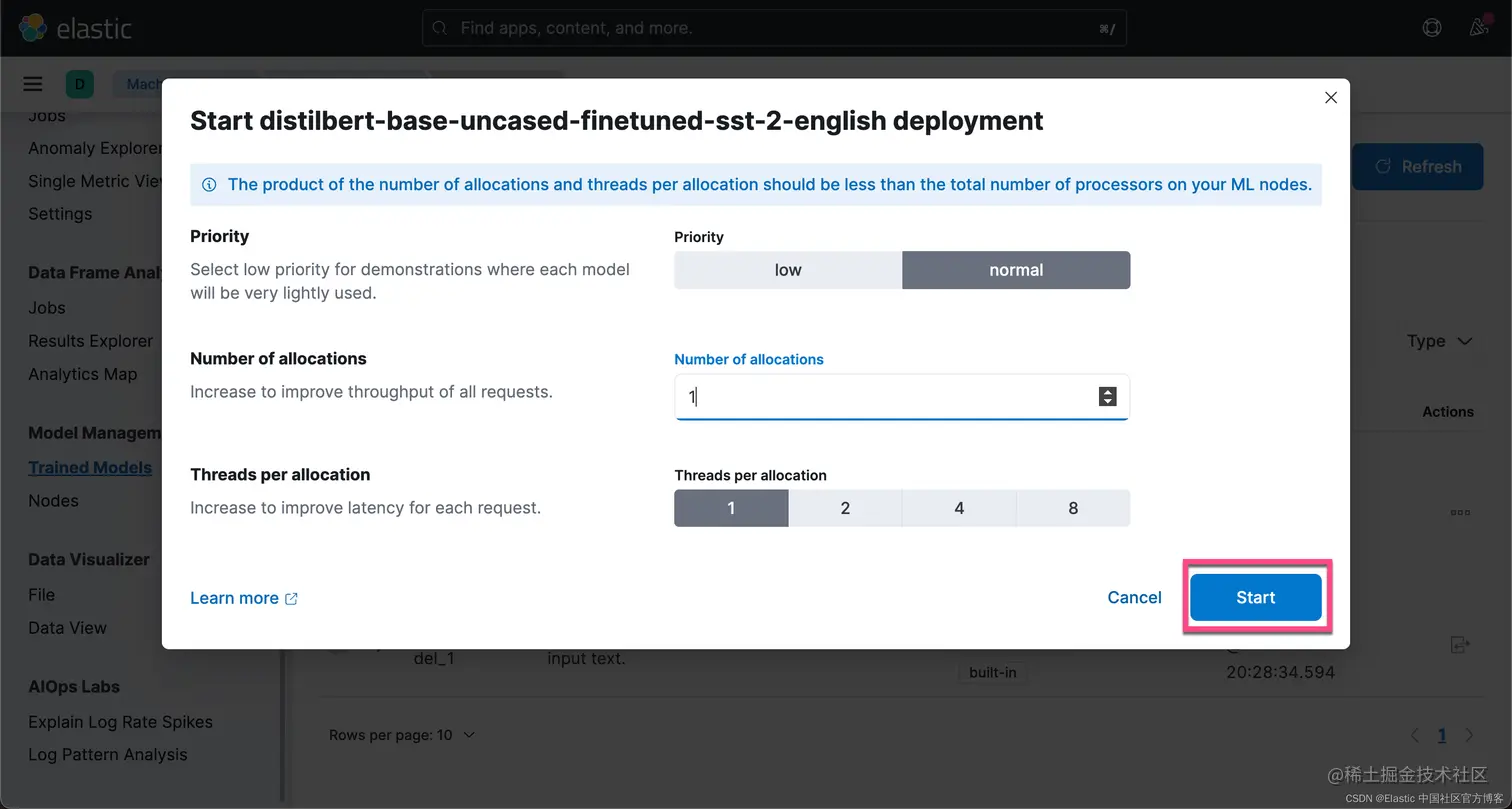Select low priority option
Viewport: 1512px width, 809px height.
[788, 270]
